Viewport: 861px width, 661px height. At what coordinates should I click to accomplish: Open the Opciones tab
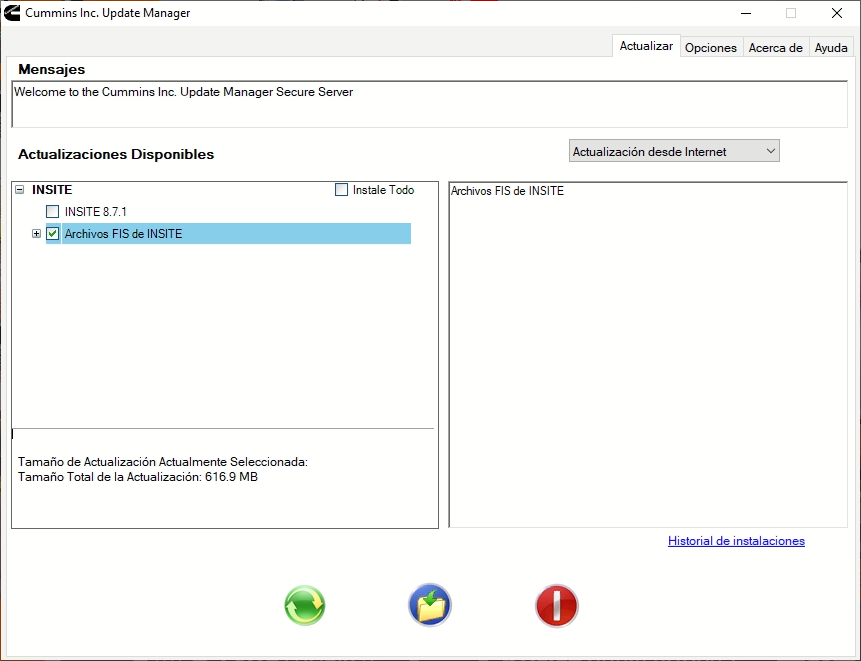pos(711,48)
